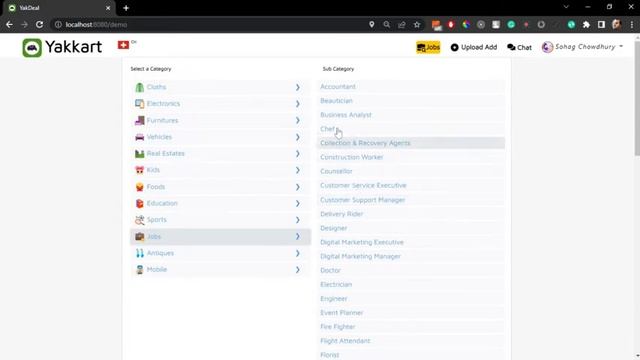
Task: Choose Counsellor sub category
Action: point(411,171)
